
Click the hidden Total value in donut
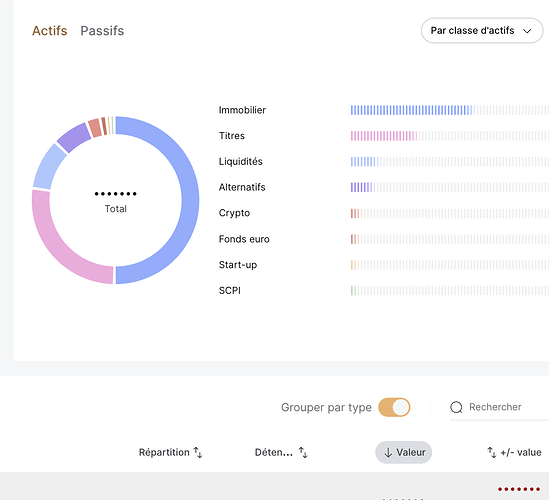[x=116, y=194]
